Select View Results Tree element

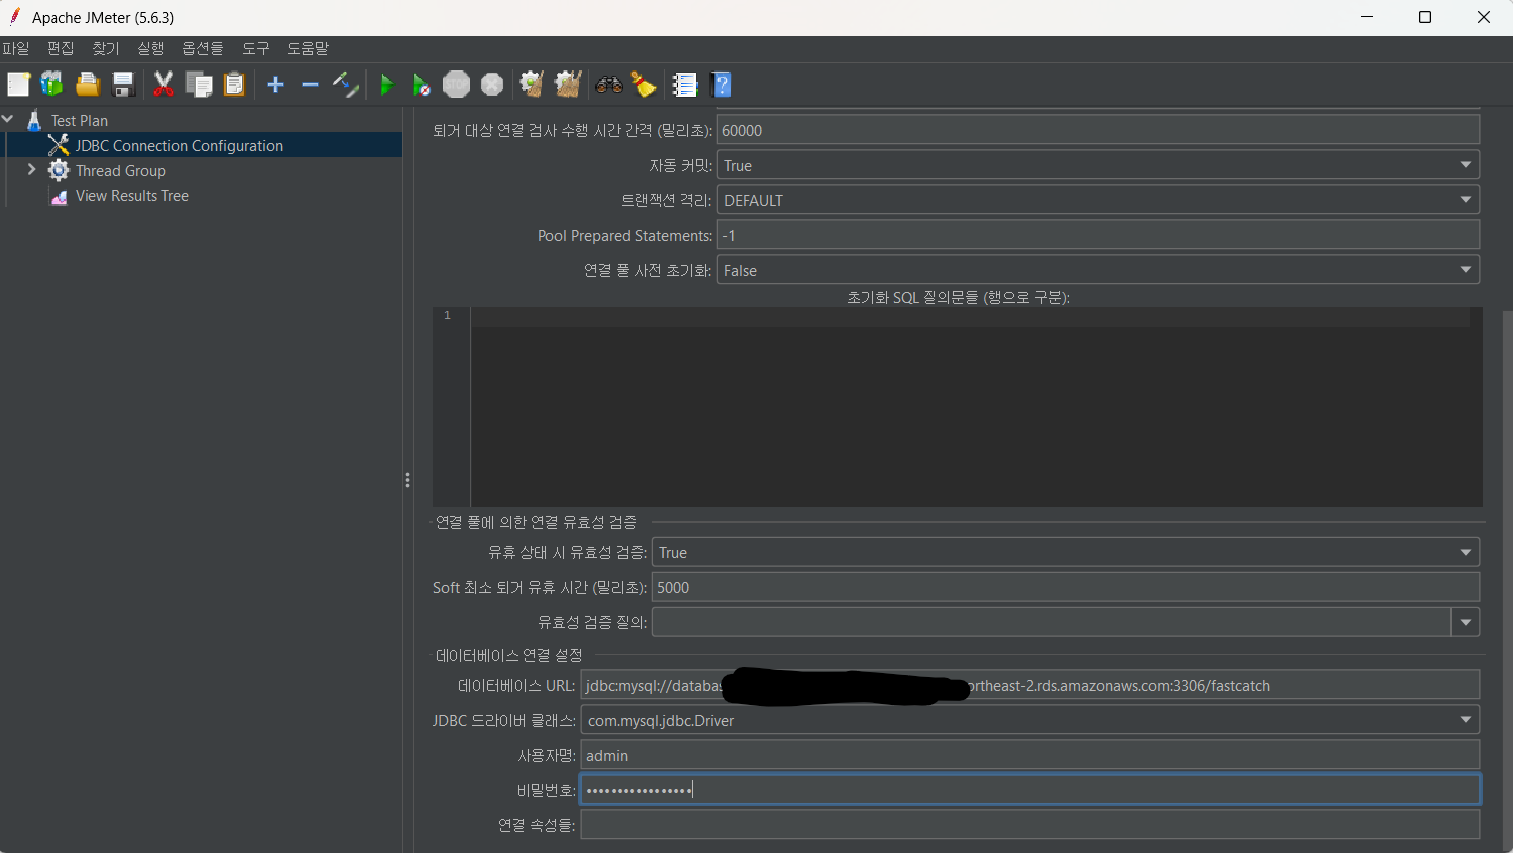pos(132,196)
